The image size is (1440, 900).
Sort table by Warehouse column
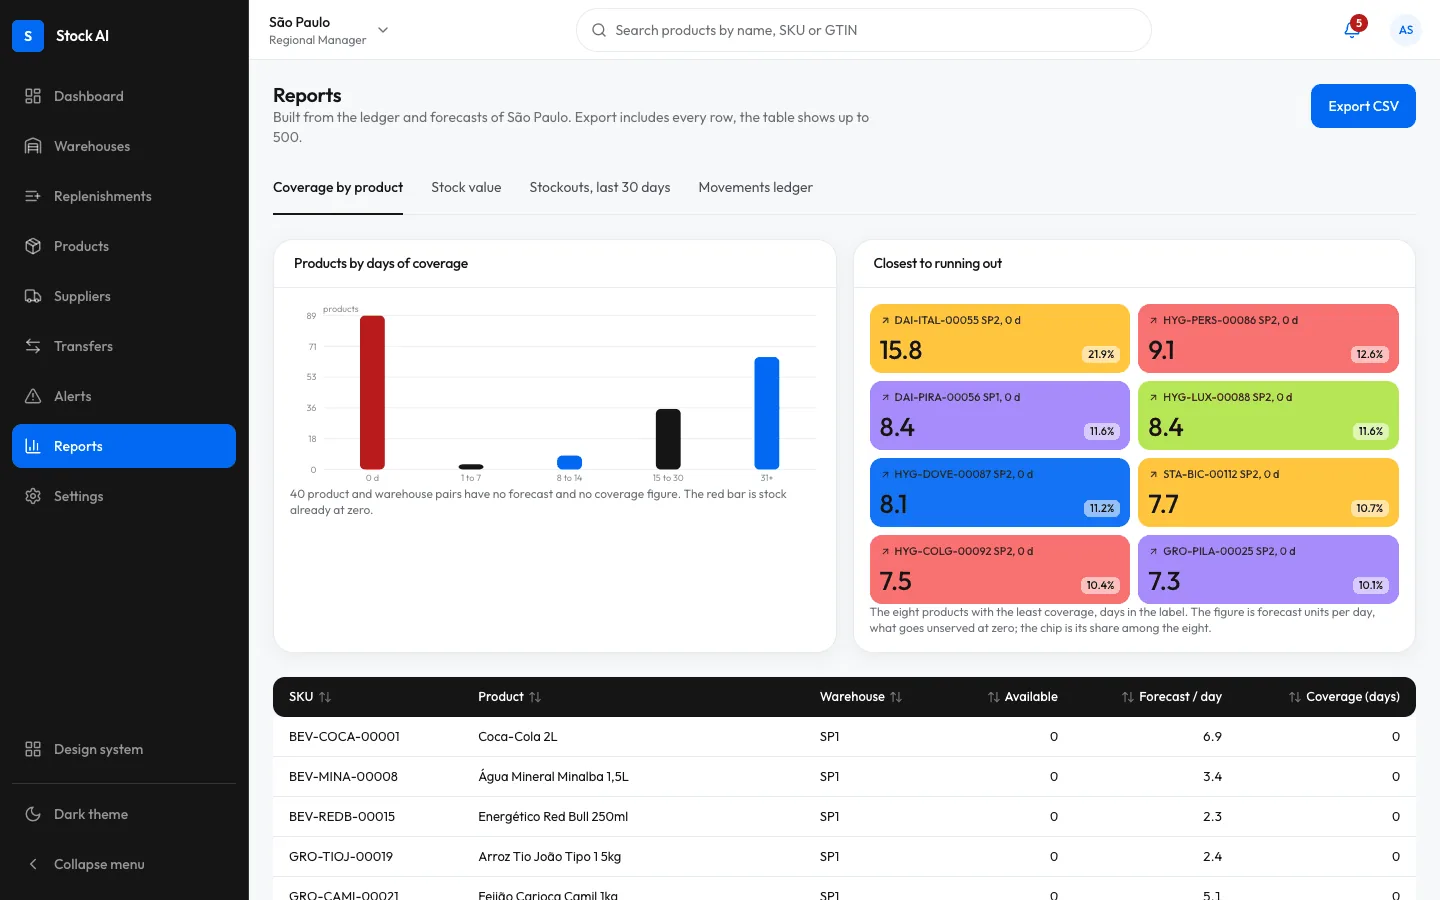click(860, 697)
